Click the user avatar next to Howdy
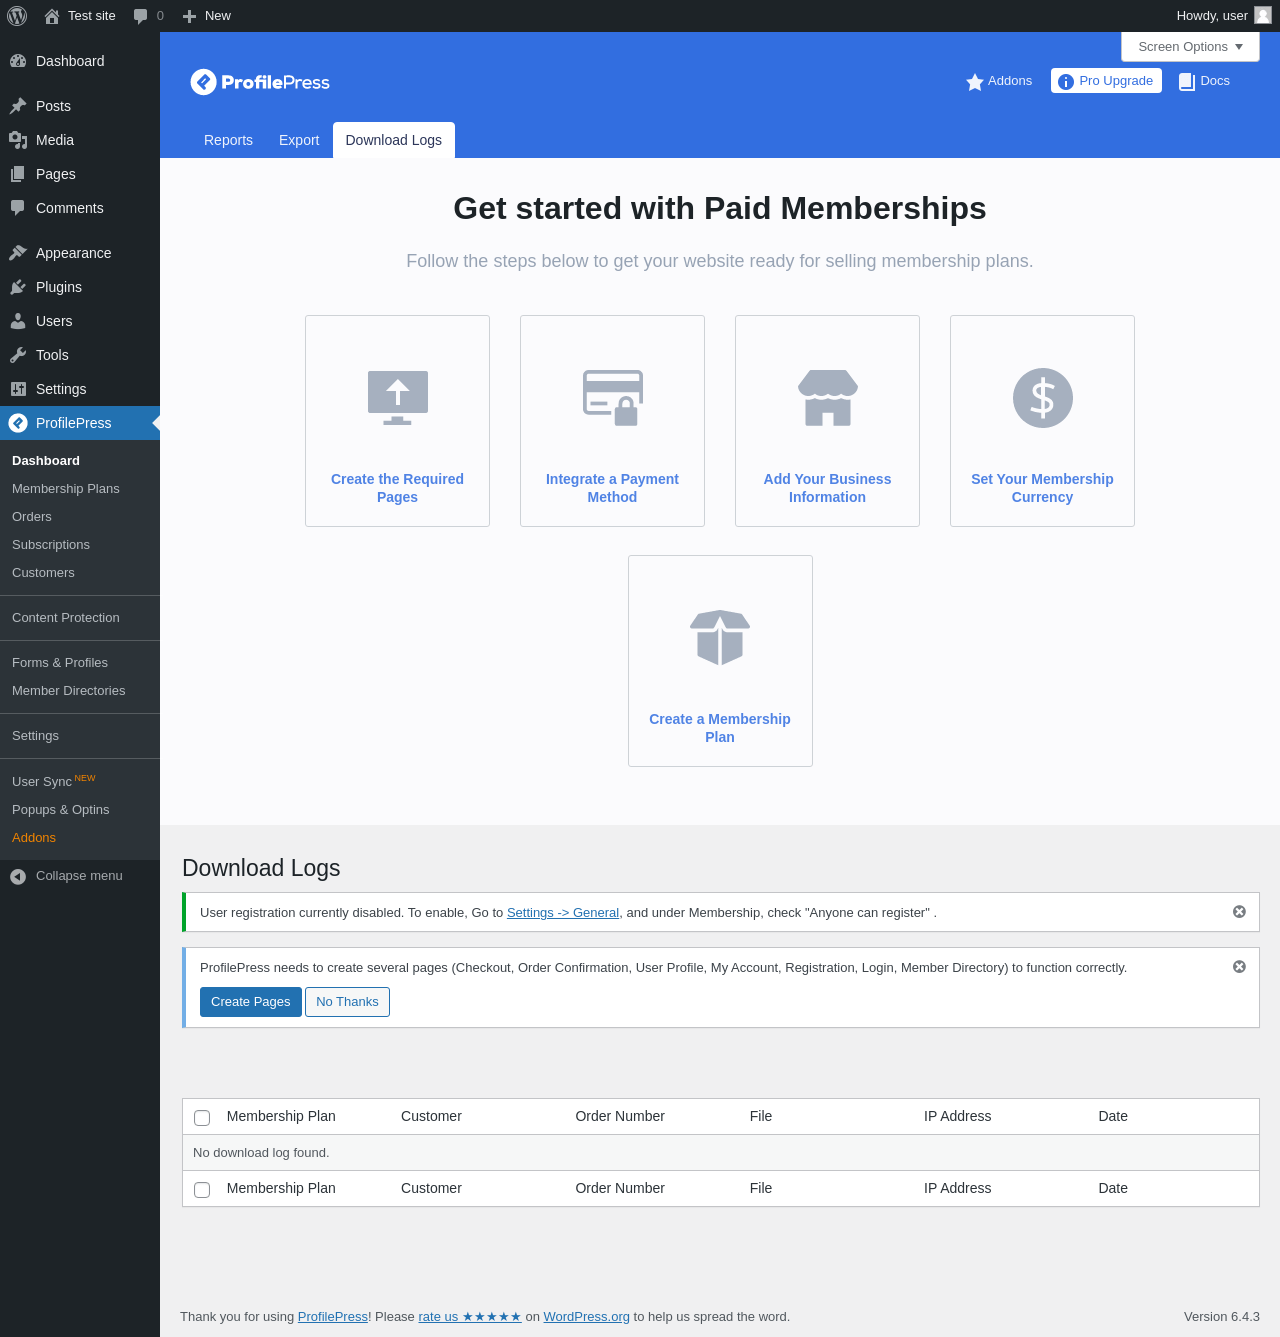 coord(1263,15)
